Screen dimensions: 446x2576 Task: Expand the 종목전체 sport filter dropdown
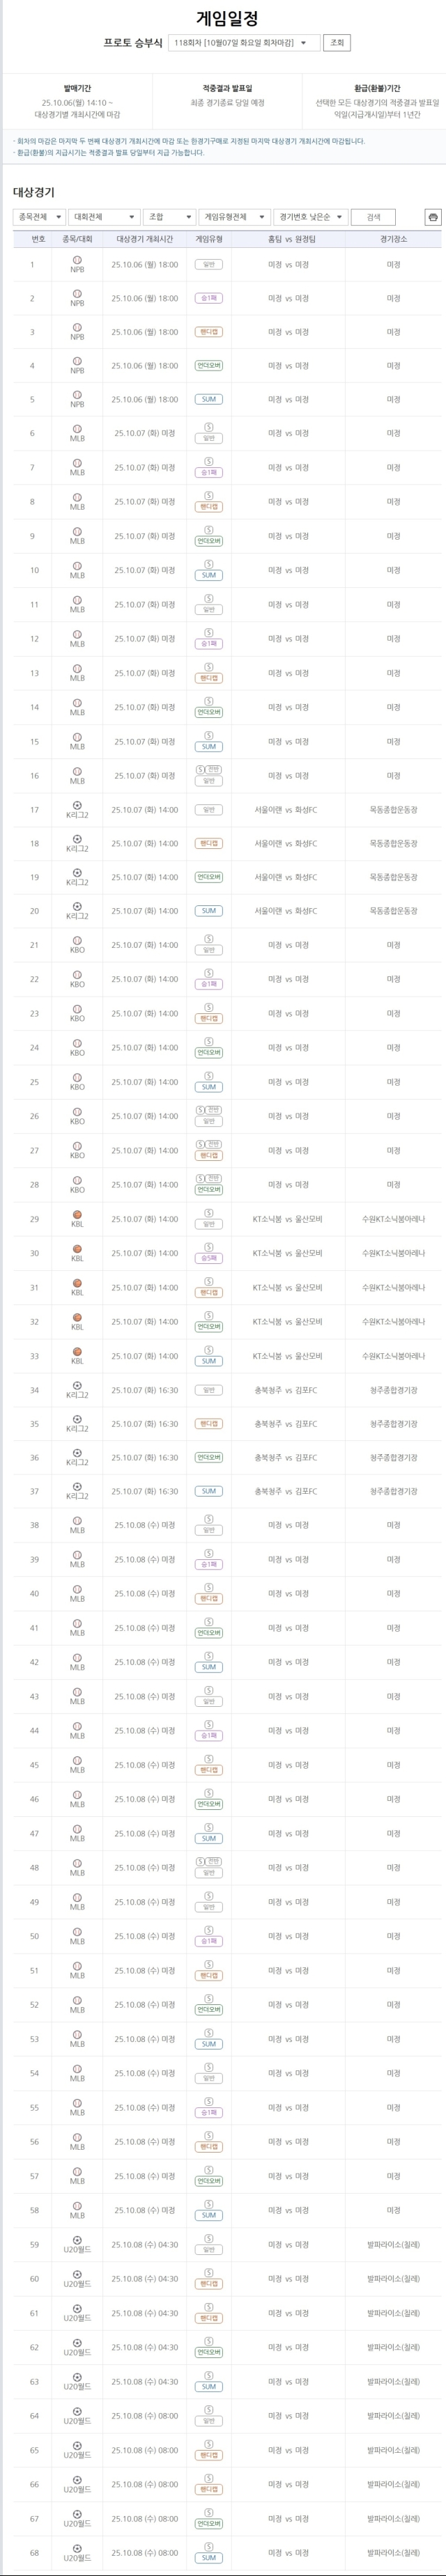click(39, 217)
